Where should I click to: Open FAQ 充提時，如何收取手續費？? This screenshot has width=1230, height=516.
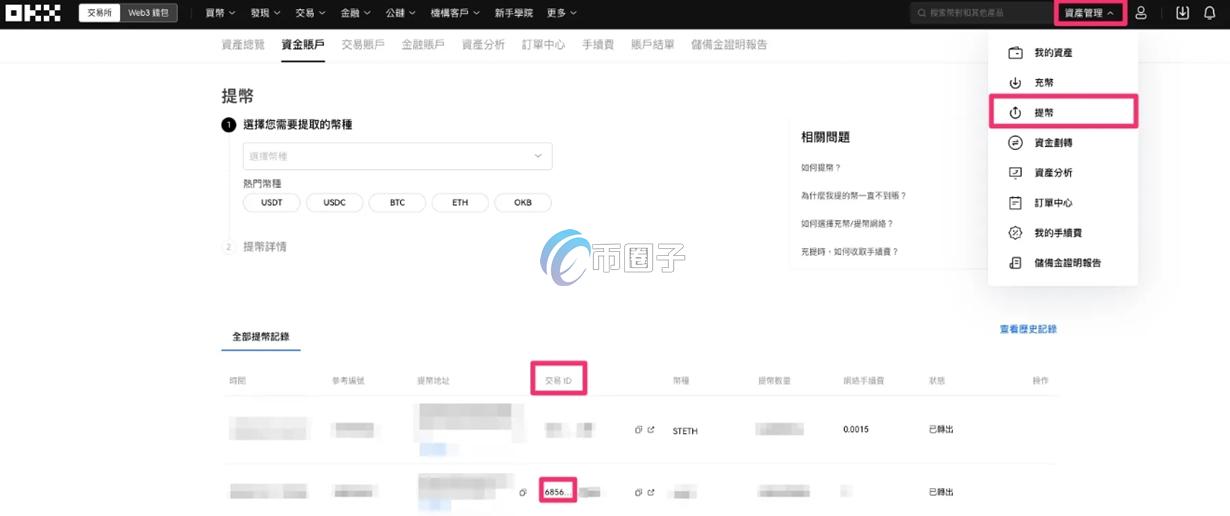coord(850,251)
